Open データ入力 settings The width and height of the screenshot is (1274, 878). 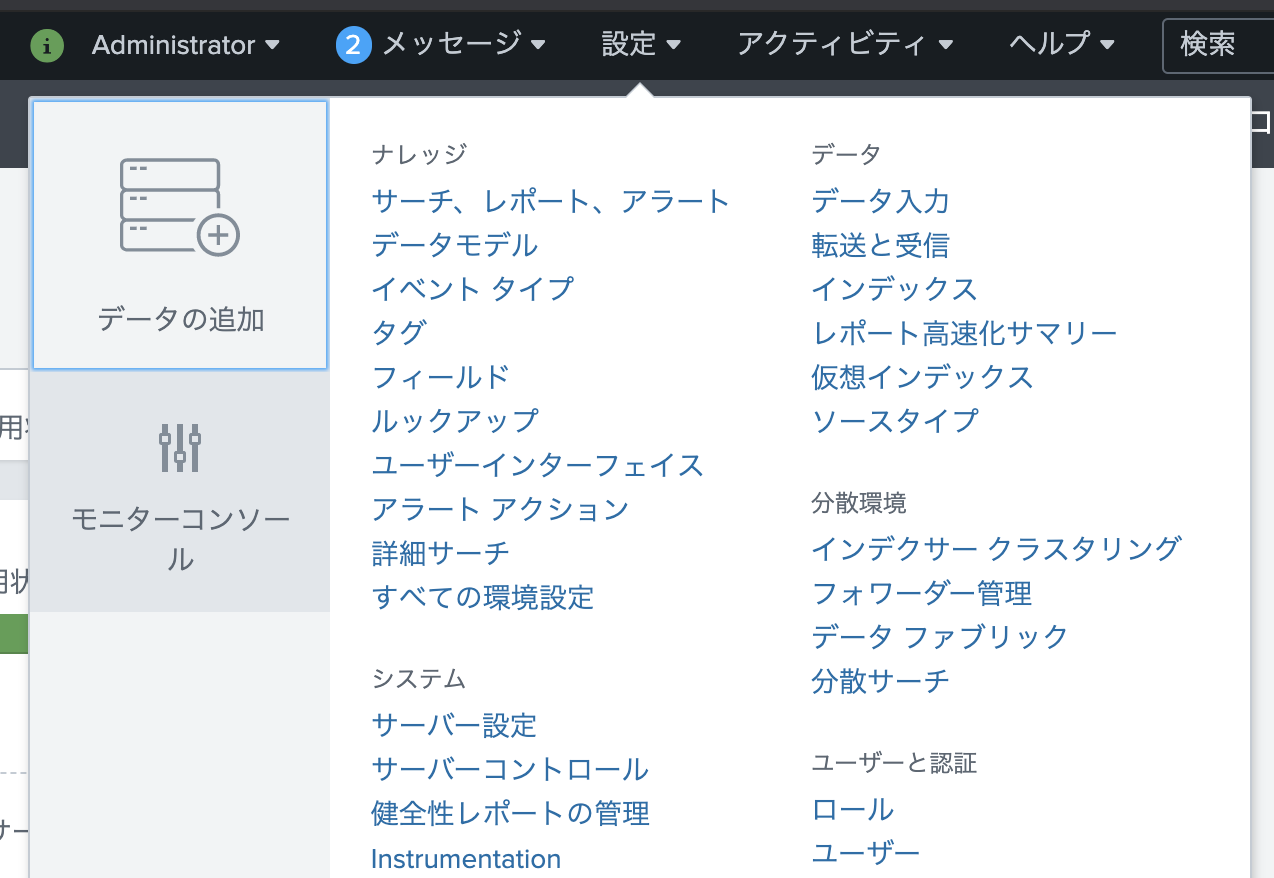pos(881,201)
